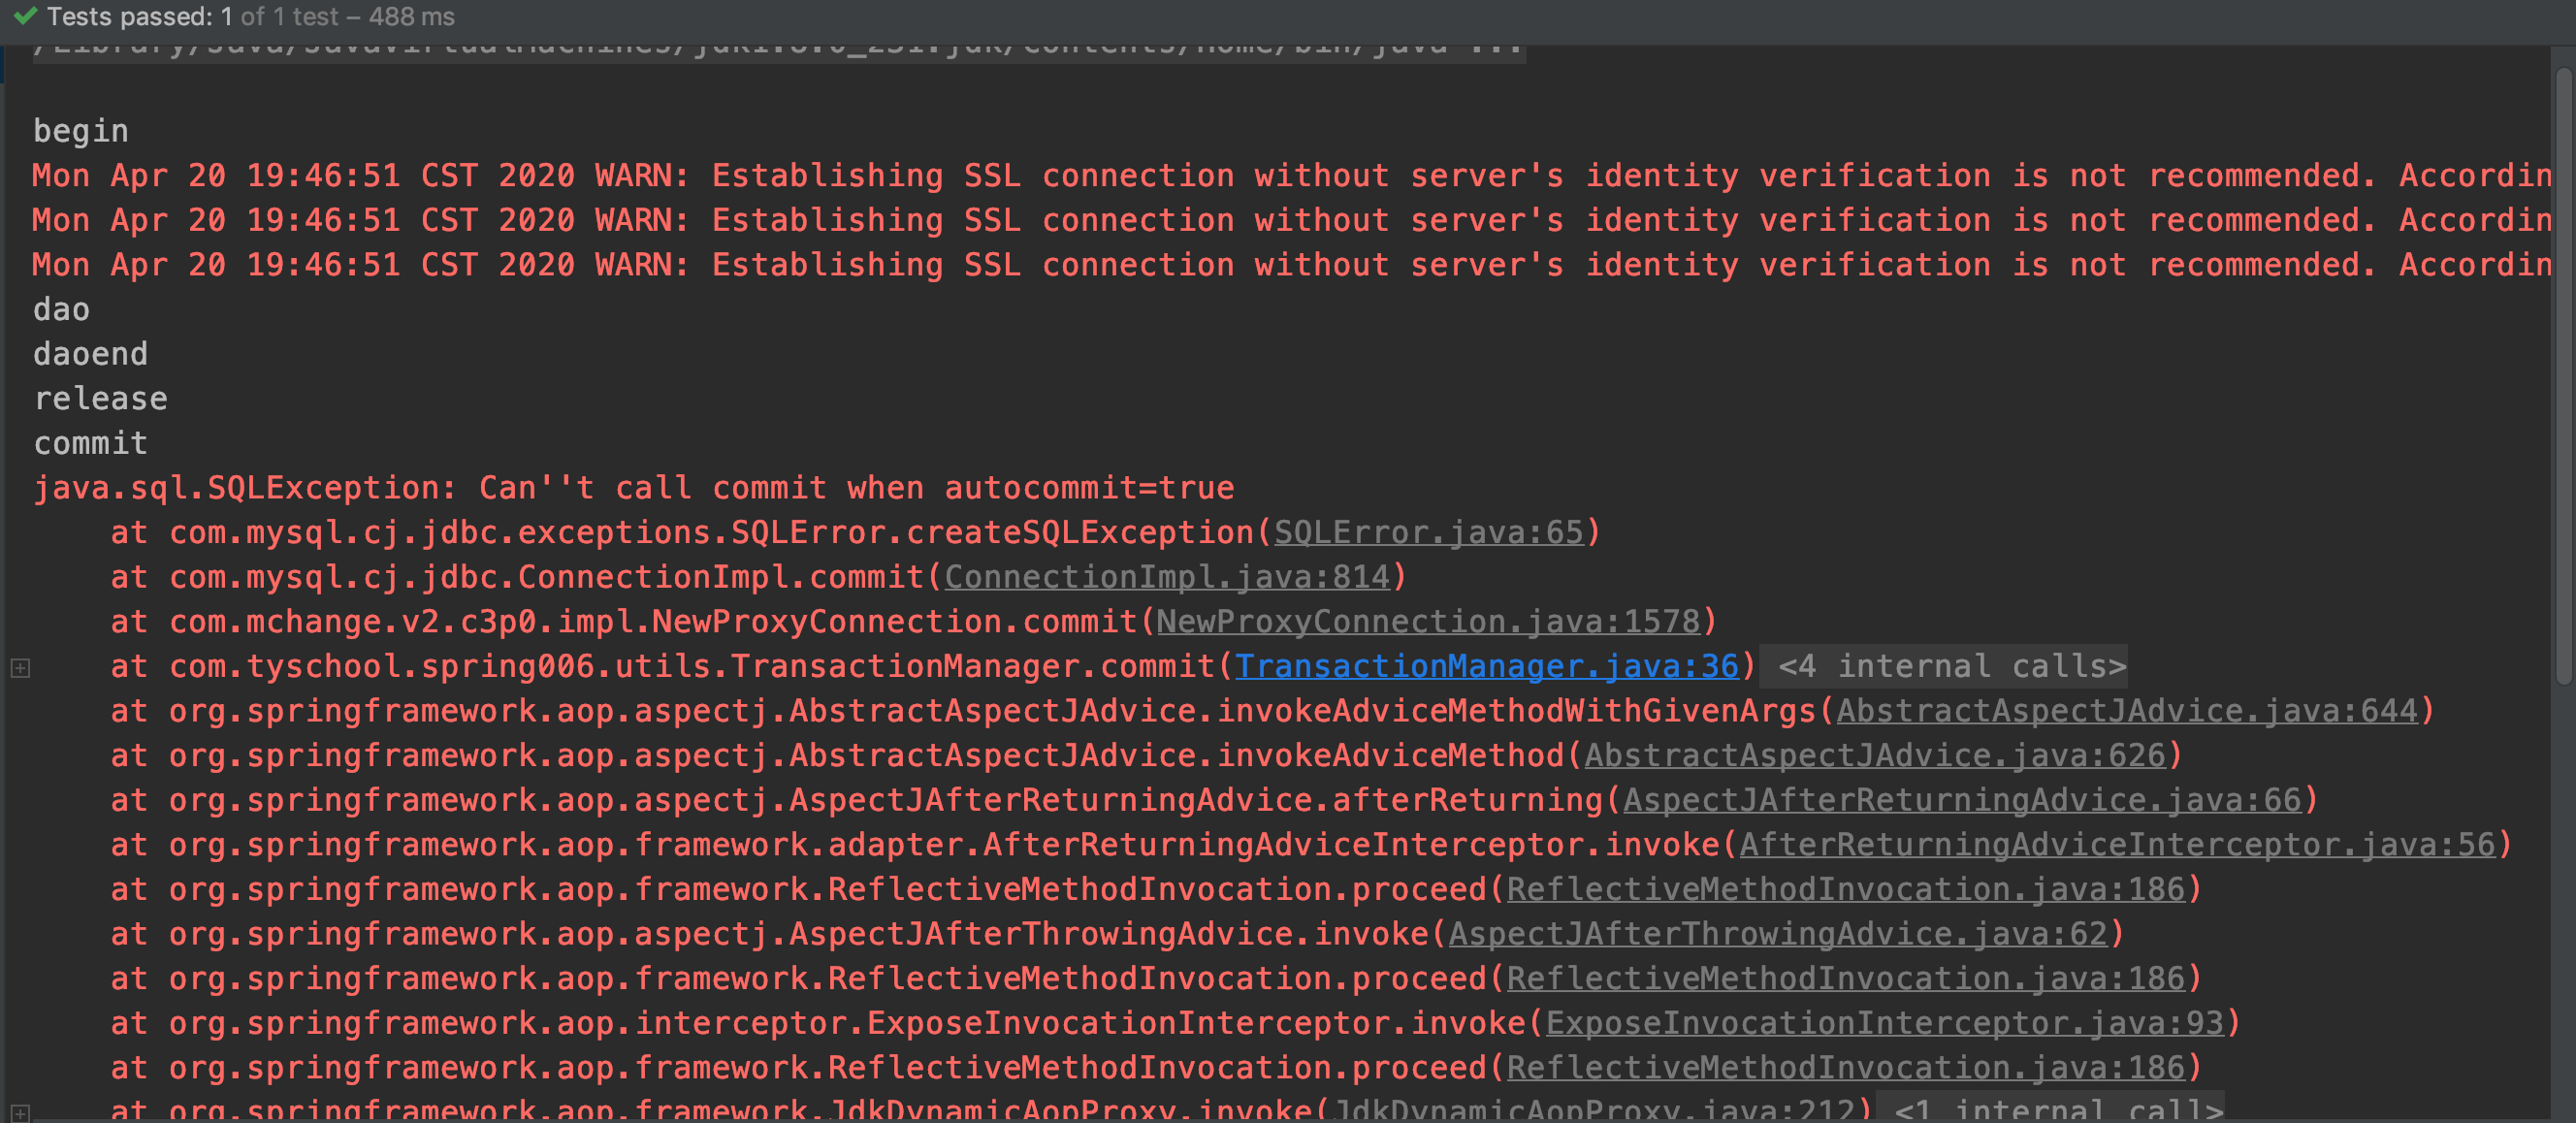
Task: Go to AspectJAfterReturningAdvice.java:66
Action: (1961, 800)
